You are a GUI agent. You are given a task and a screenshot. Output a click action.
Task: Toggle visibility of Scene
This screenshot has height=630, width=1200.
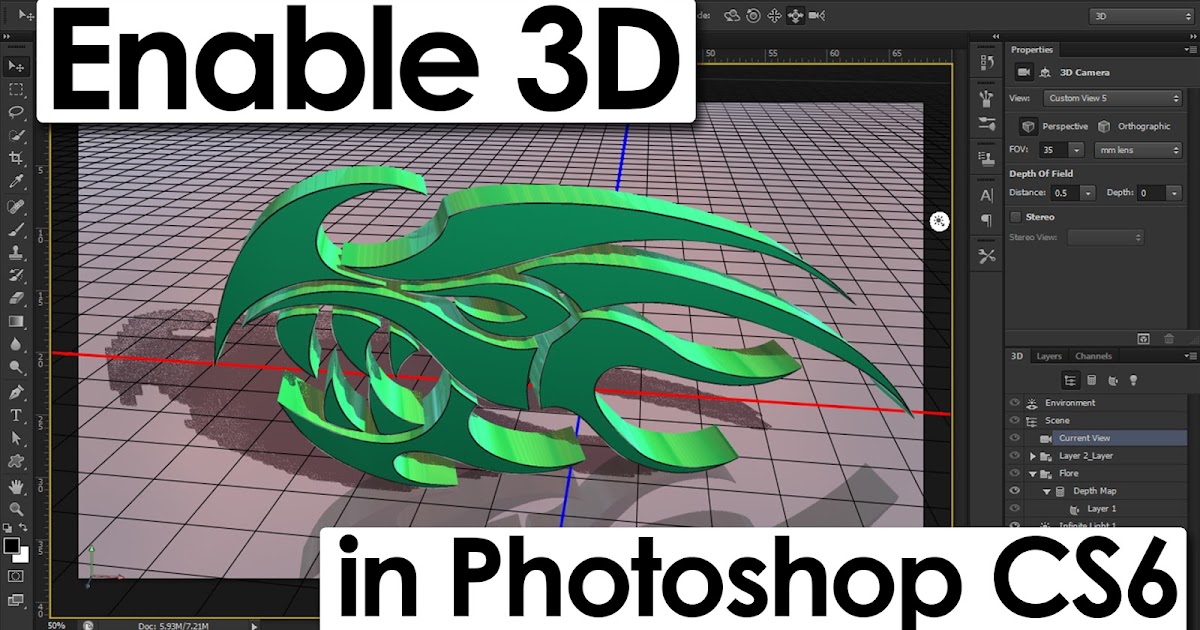1016,421
